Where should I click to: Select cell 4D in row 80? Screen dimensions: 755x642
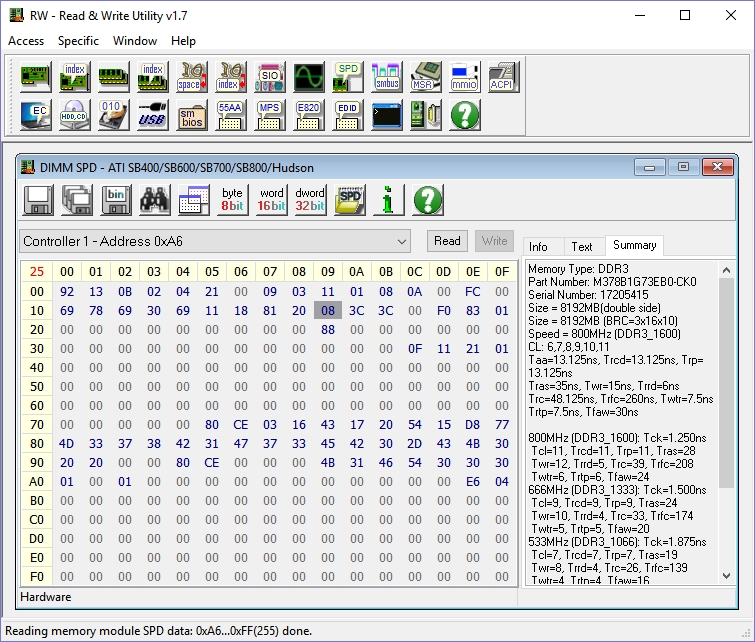[67, 444]
